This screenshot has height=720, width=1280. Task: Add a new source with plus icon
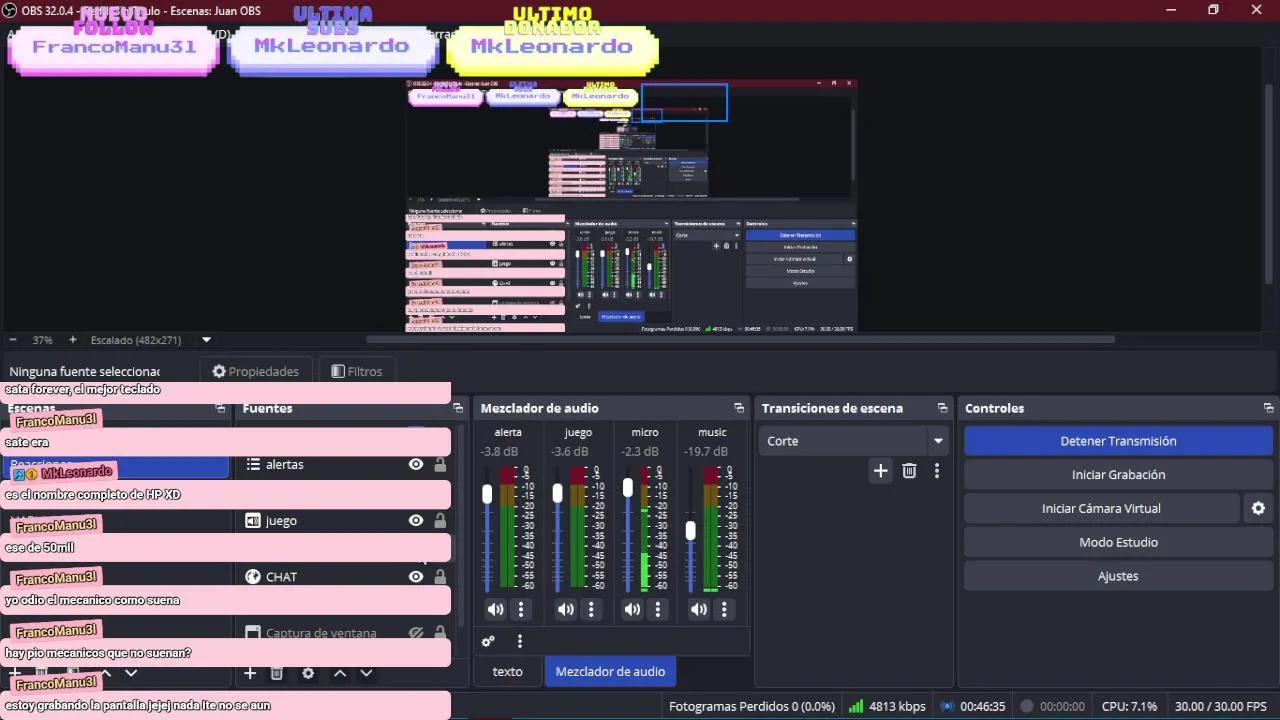[250, 673]
